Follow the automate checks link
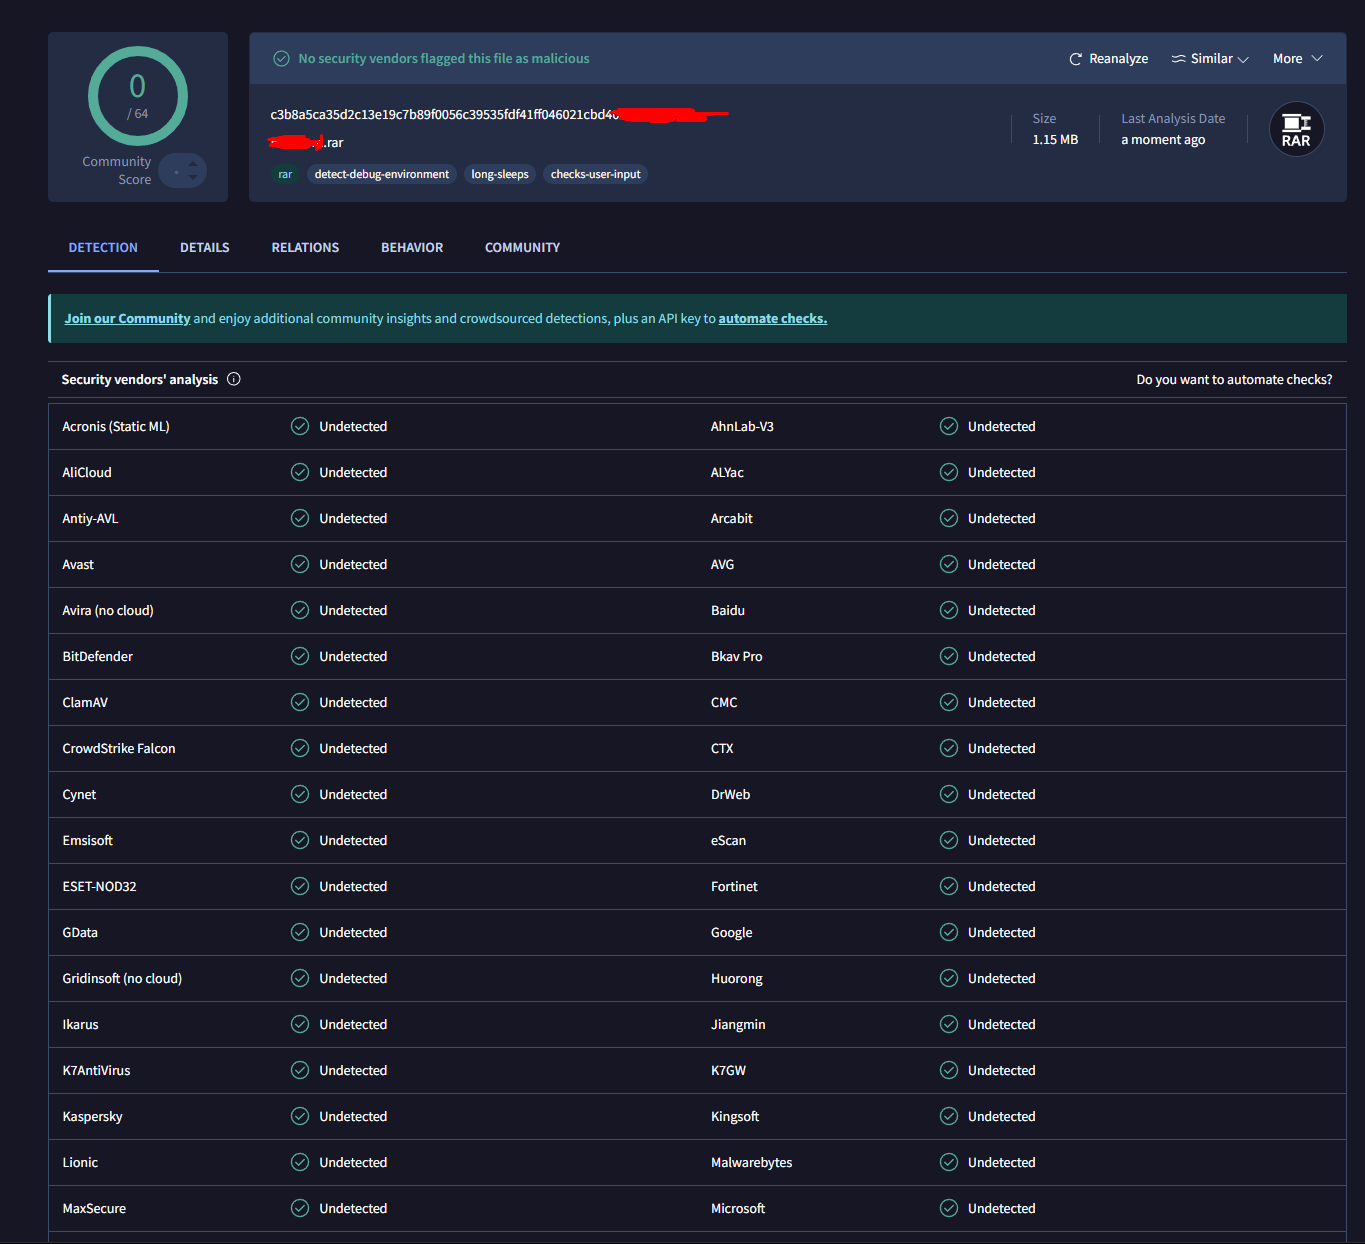1365x1244 pixels. [x=772, y=318]
